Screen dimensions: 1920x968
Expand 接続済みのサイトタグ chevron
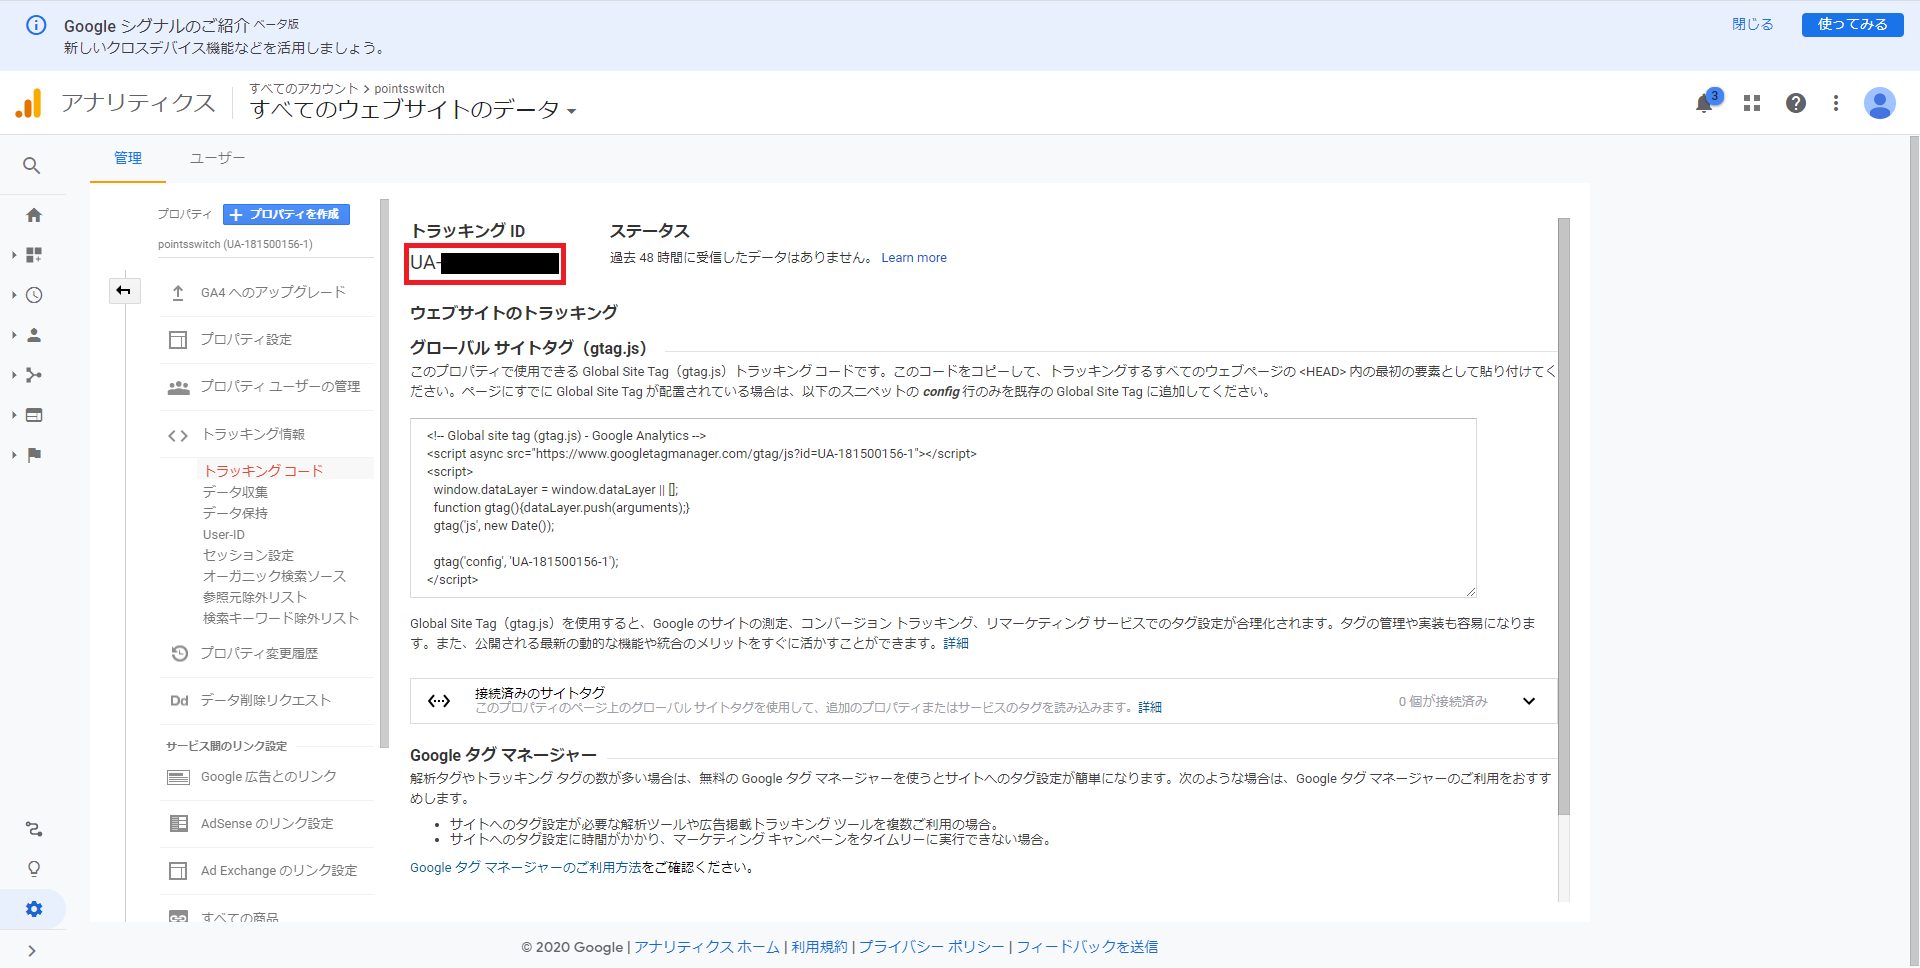(x=1529, y=701)
